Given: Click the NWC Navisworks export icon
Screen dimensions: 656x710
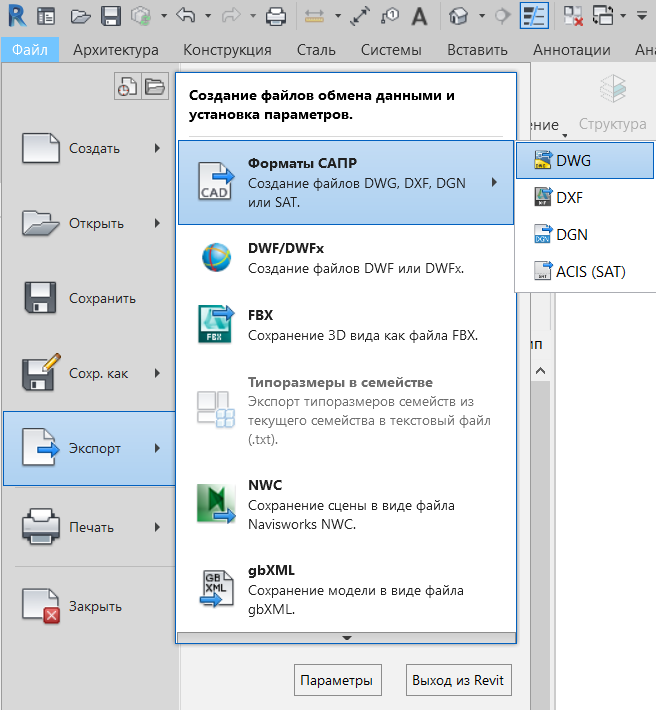Looking at the screenshot, I should click(x=216, y=504).
